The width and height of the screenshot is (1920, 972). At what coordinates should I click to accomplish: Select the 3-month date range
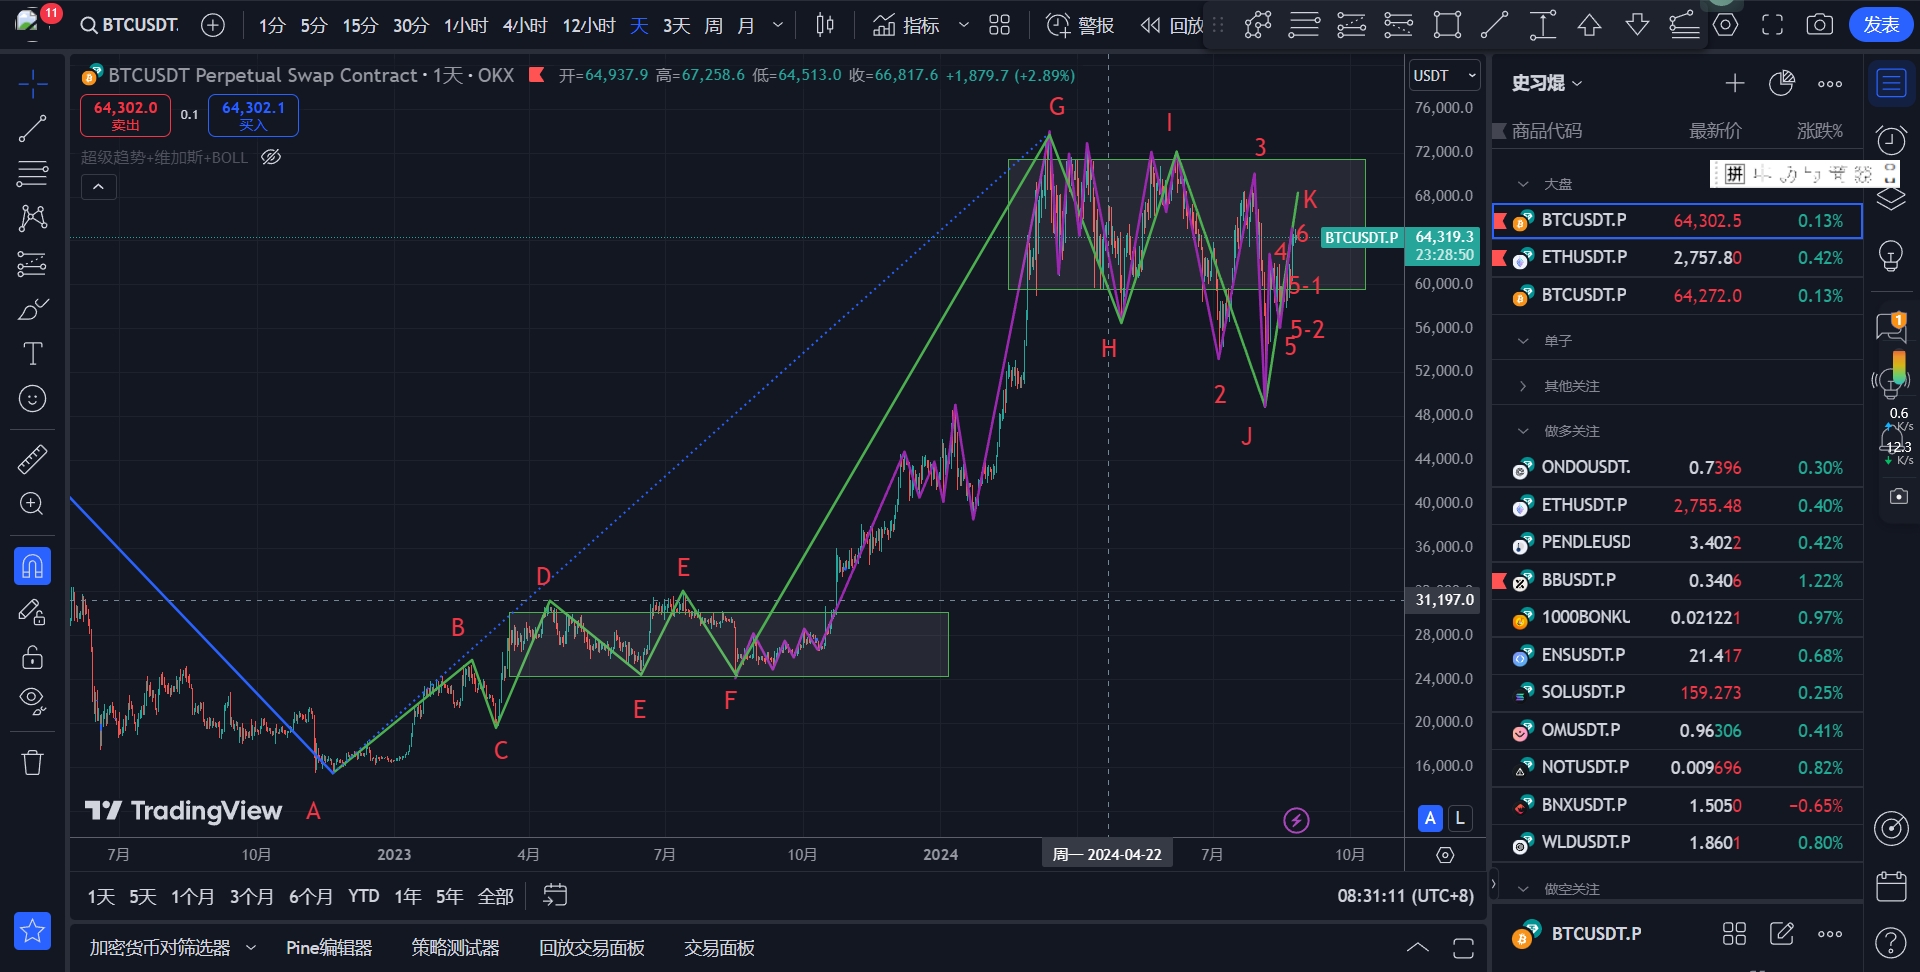[x=251, y=896]
